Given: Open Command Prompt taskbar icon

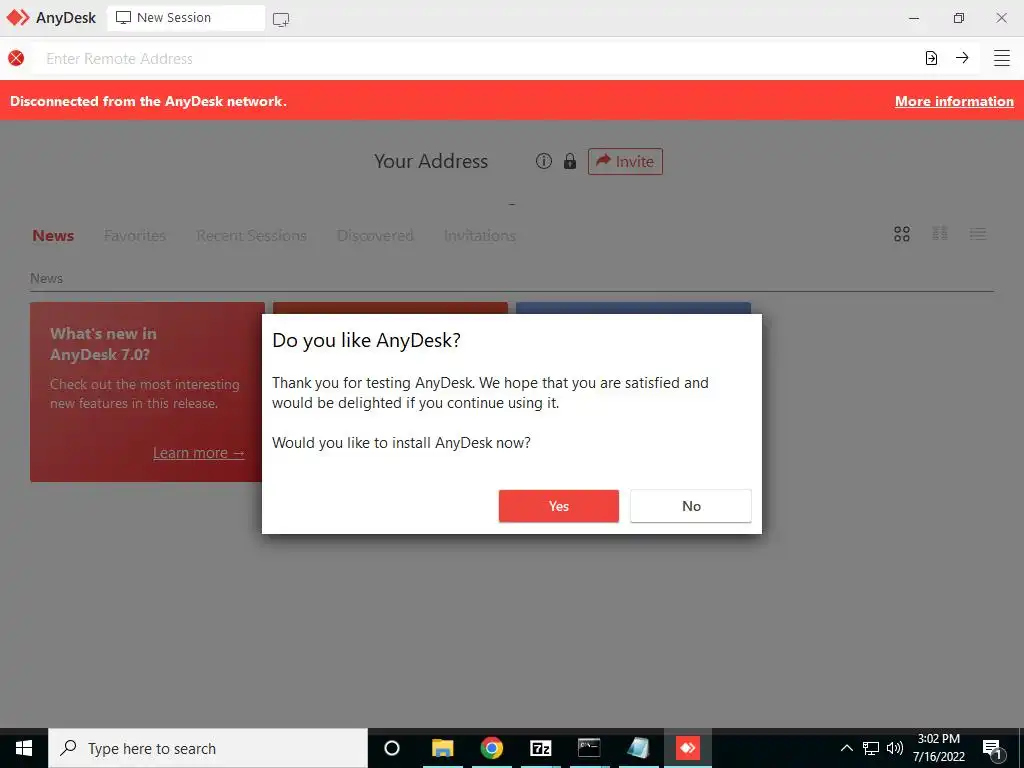Looking at the screenshot, I should point(589,748).
